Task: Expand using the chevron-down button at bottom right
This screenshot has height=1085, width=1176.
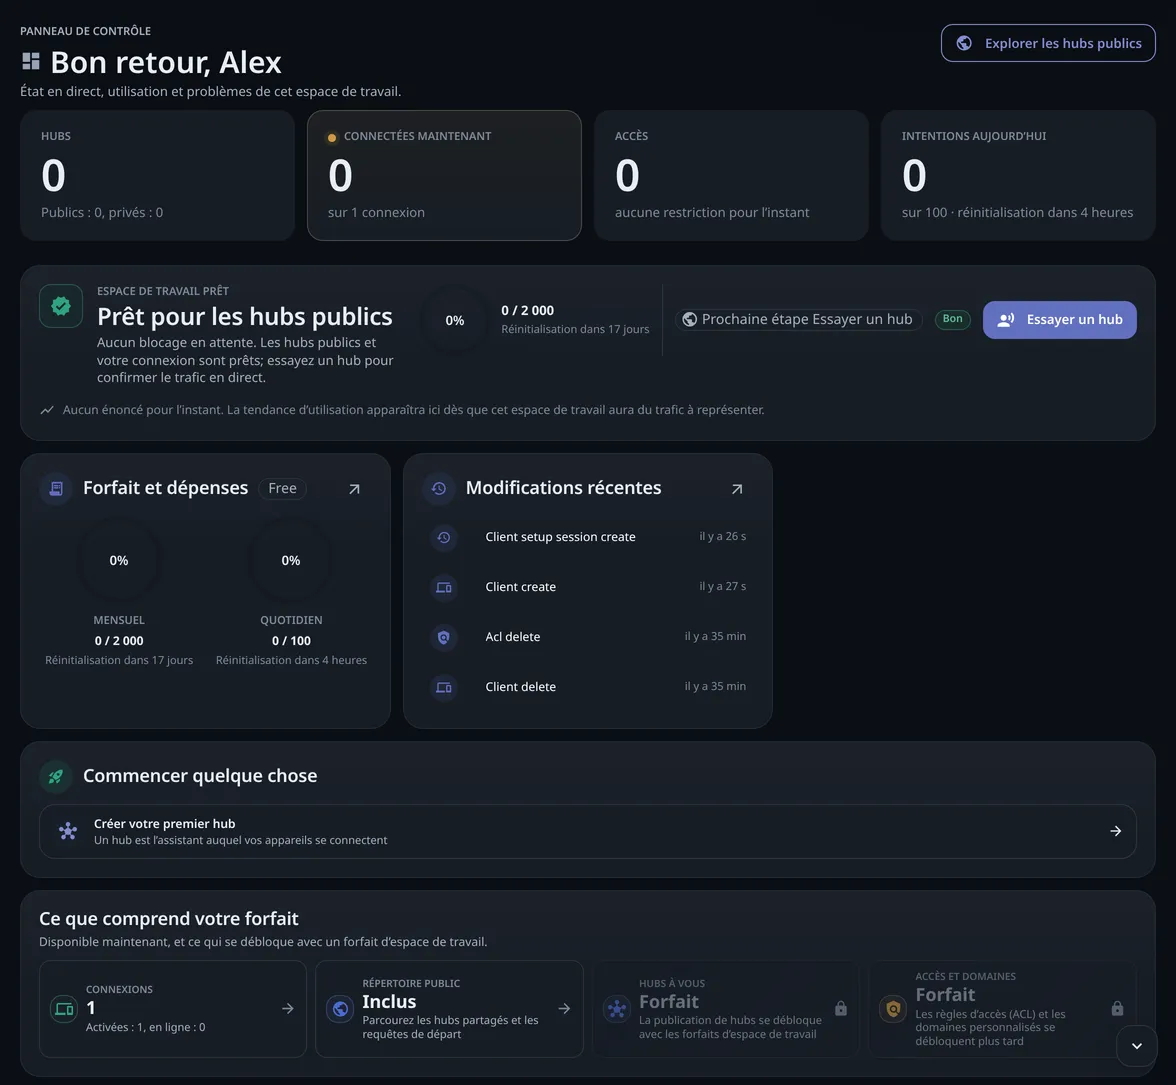Action: 1136,1046
